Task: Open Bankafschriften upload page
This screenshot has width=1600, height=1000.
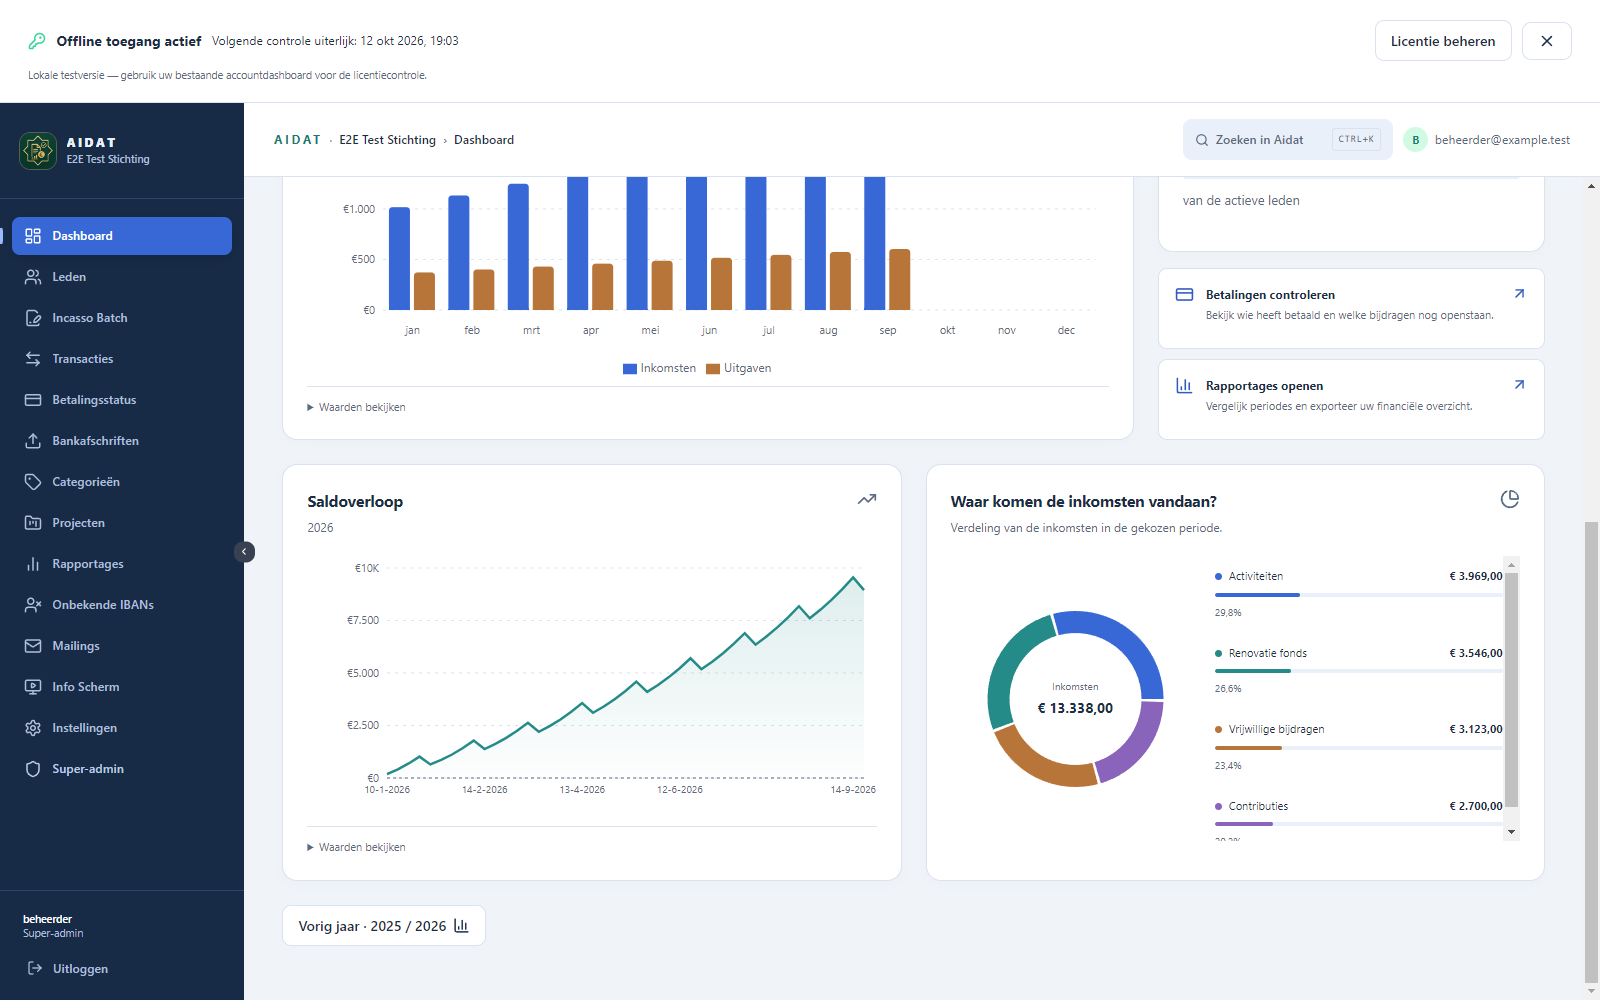Action: (122, 441)
